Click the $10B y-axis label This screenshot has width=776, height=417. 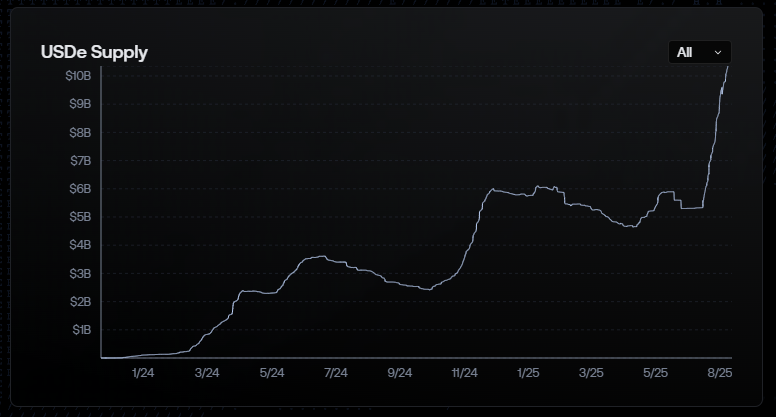point(79,76)
